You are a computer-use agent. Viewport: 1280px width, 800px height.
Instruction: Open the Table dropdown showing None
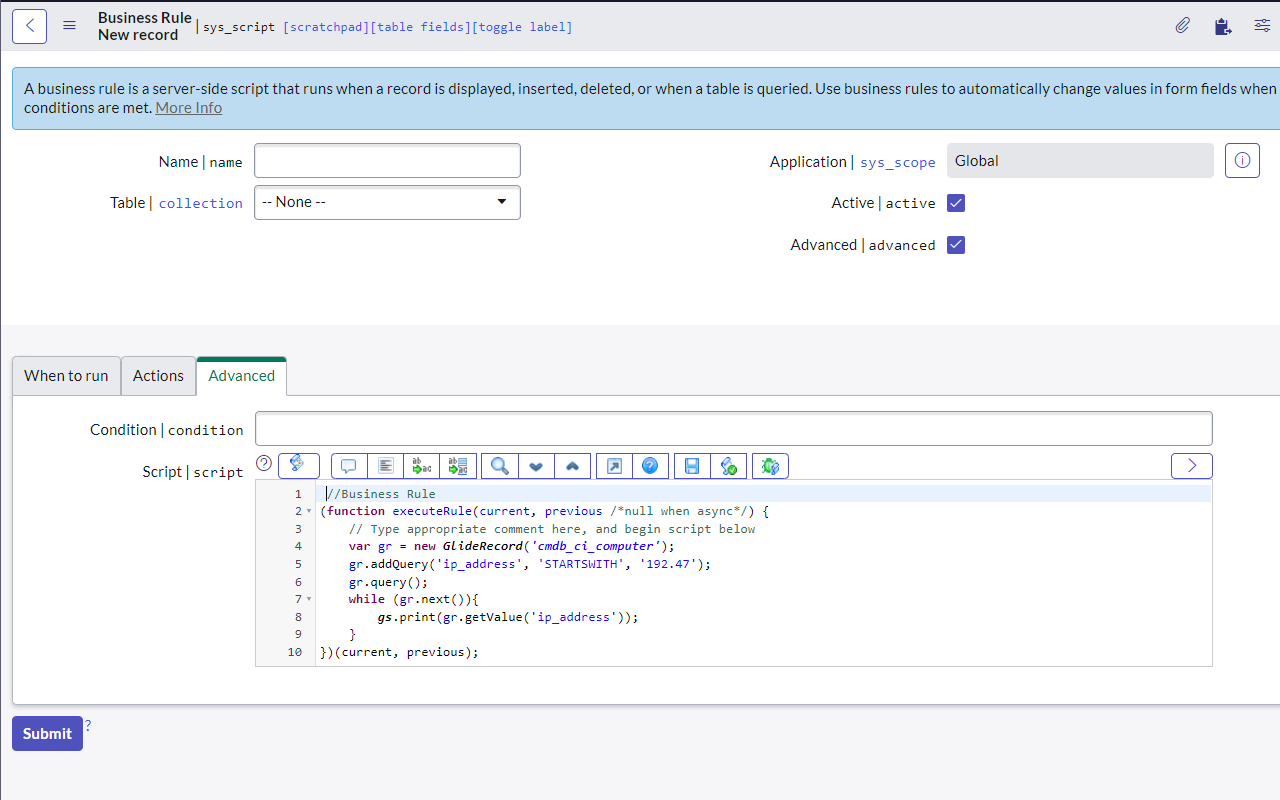tap(387, 202)
